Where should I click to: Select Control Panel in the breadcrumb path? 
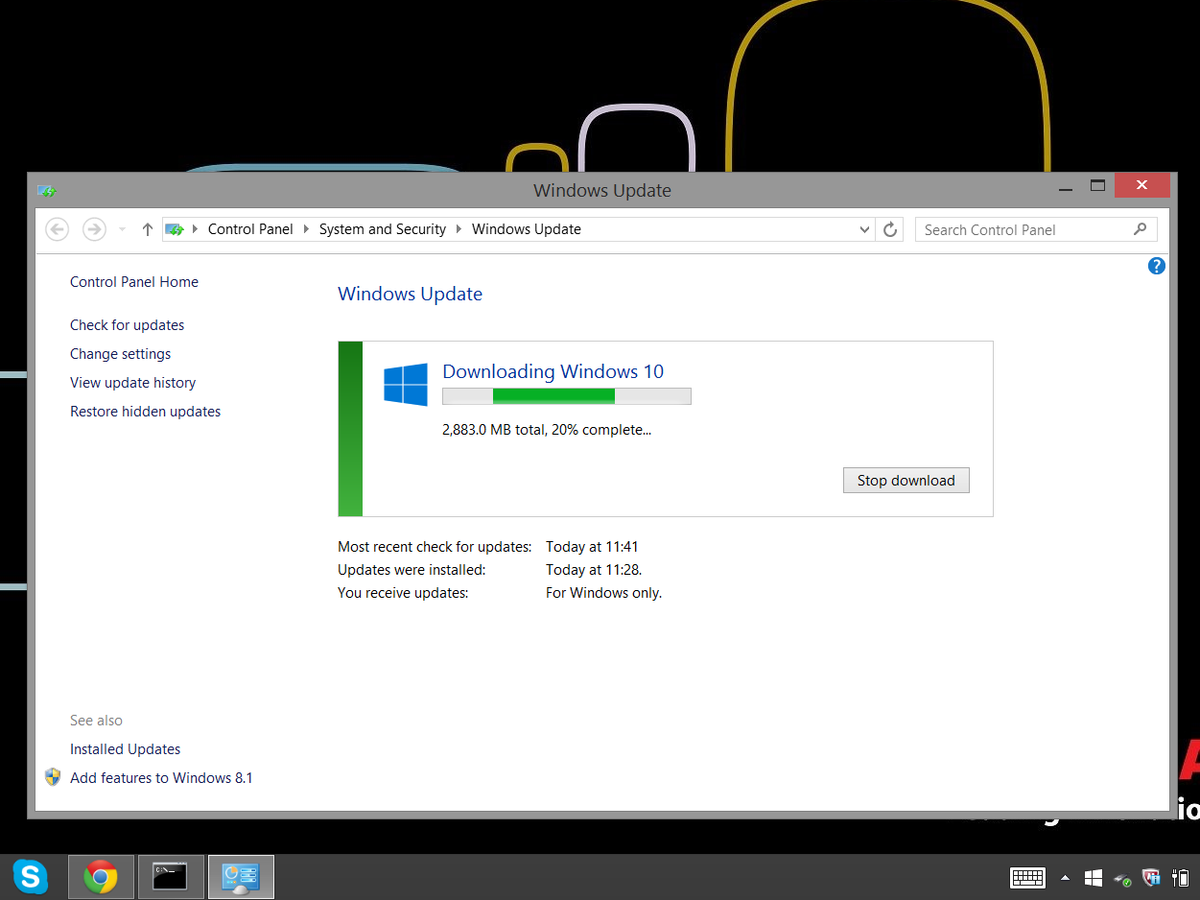(x=250, y=229)
